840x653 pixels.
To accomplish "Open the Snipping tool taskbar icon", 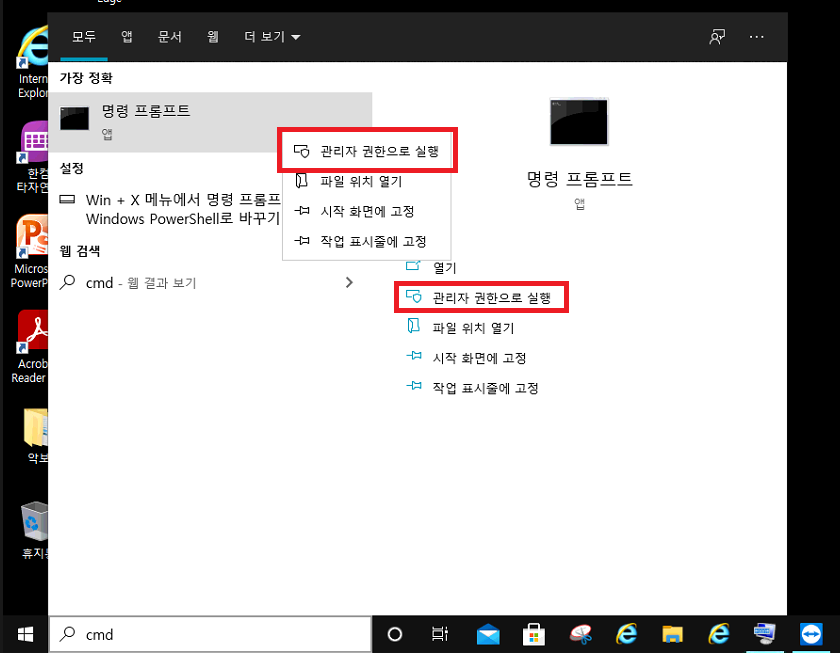I will pos(580,635).
